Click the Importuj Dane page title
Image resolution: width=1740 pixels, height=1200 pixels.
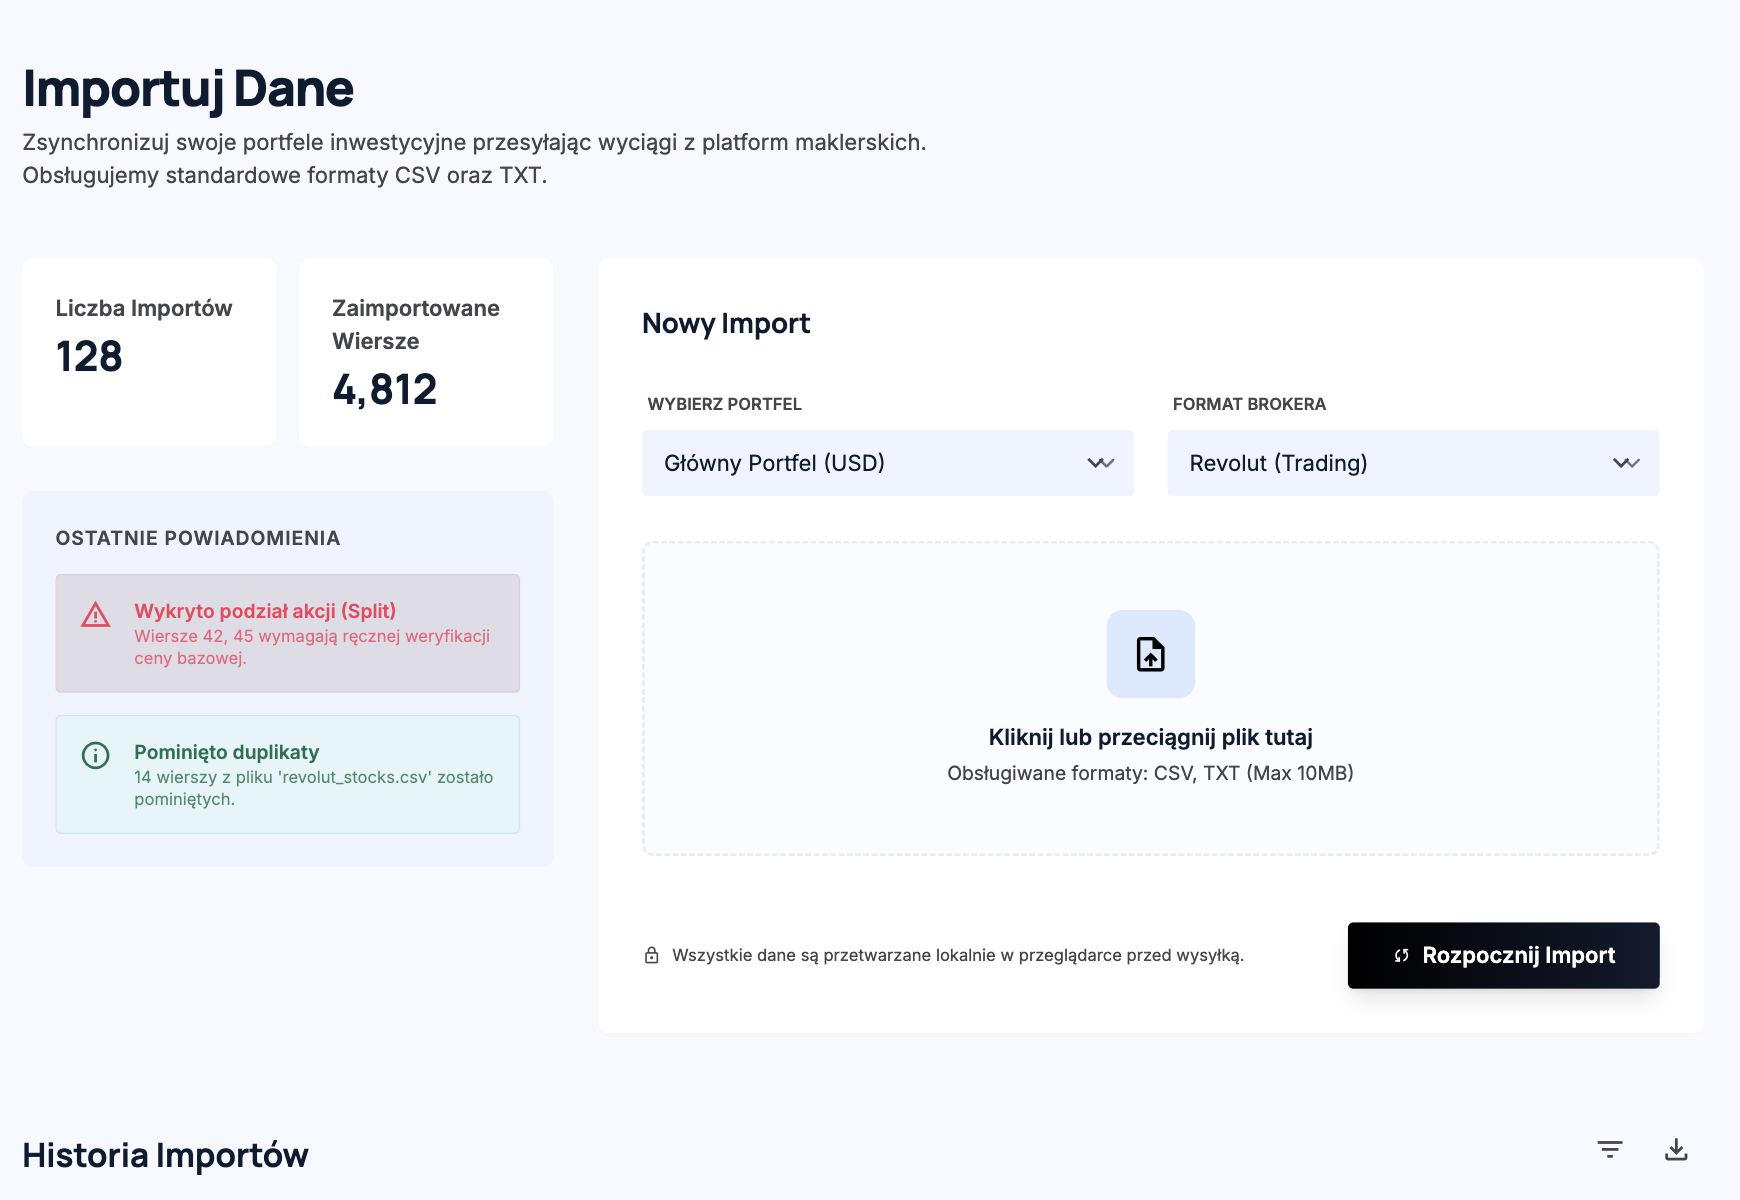point(188,88)
